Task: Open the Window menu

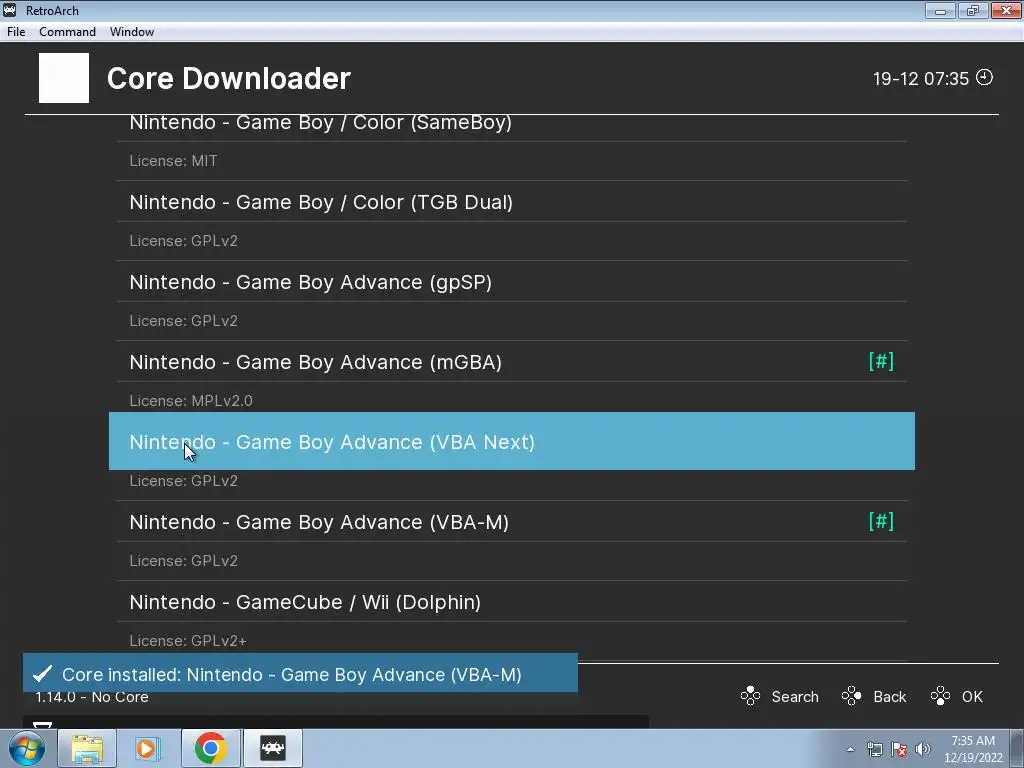Action: tap(132, 31)
